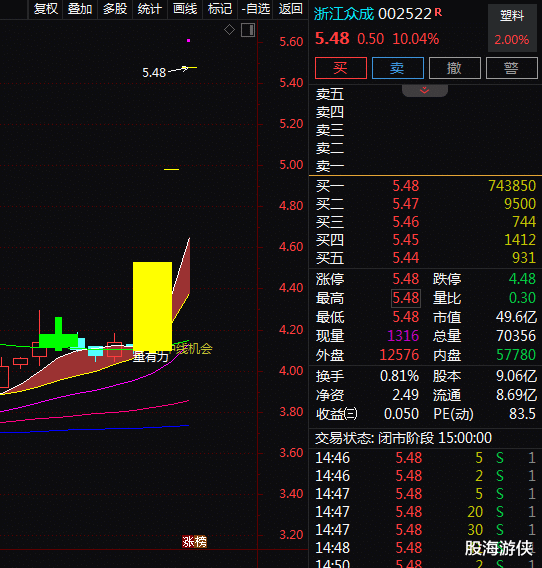Open 统计 statistics tool
This screenshot has width=542, height=568.
150,9
